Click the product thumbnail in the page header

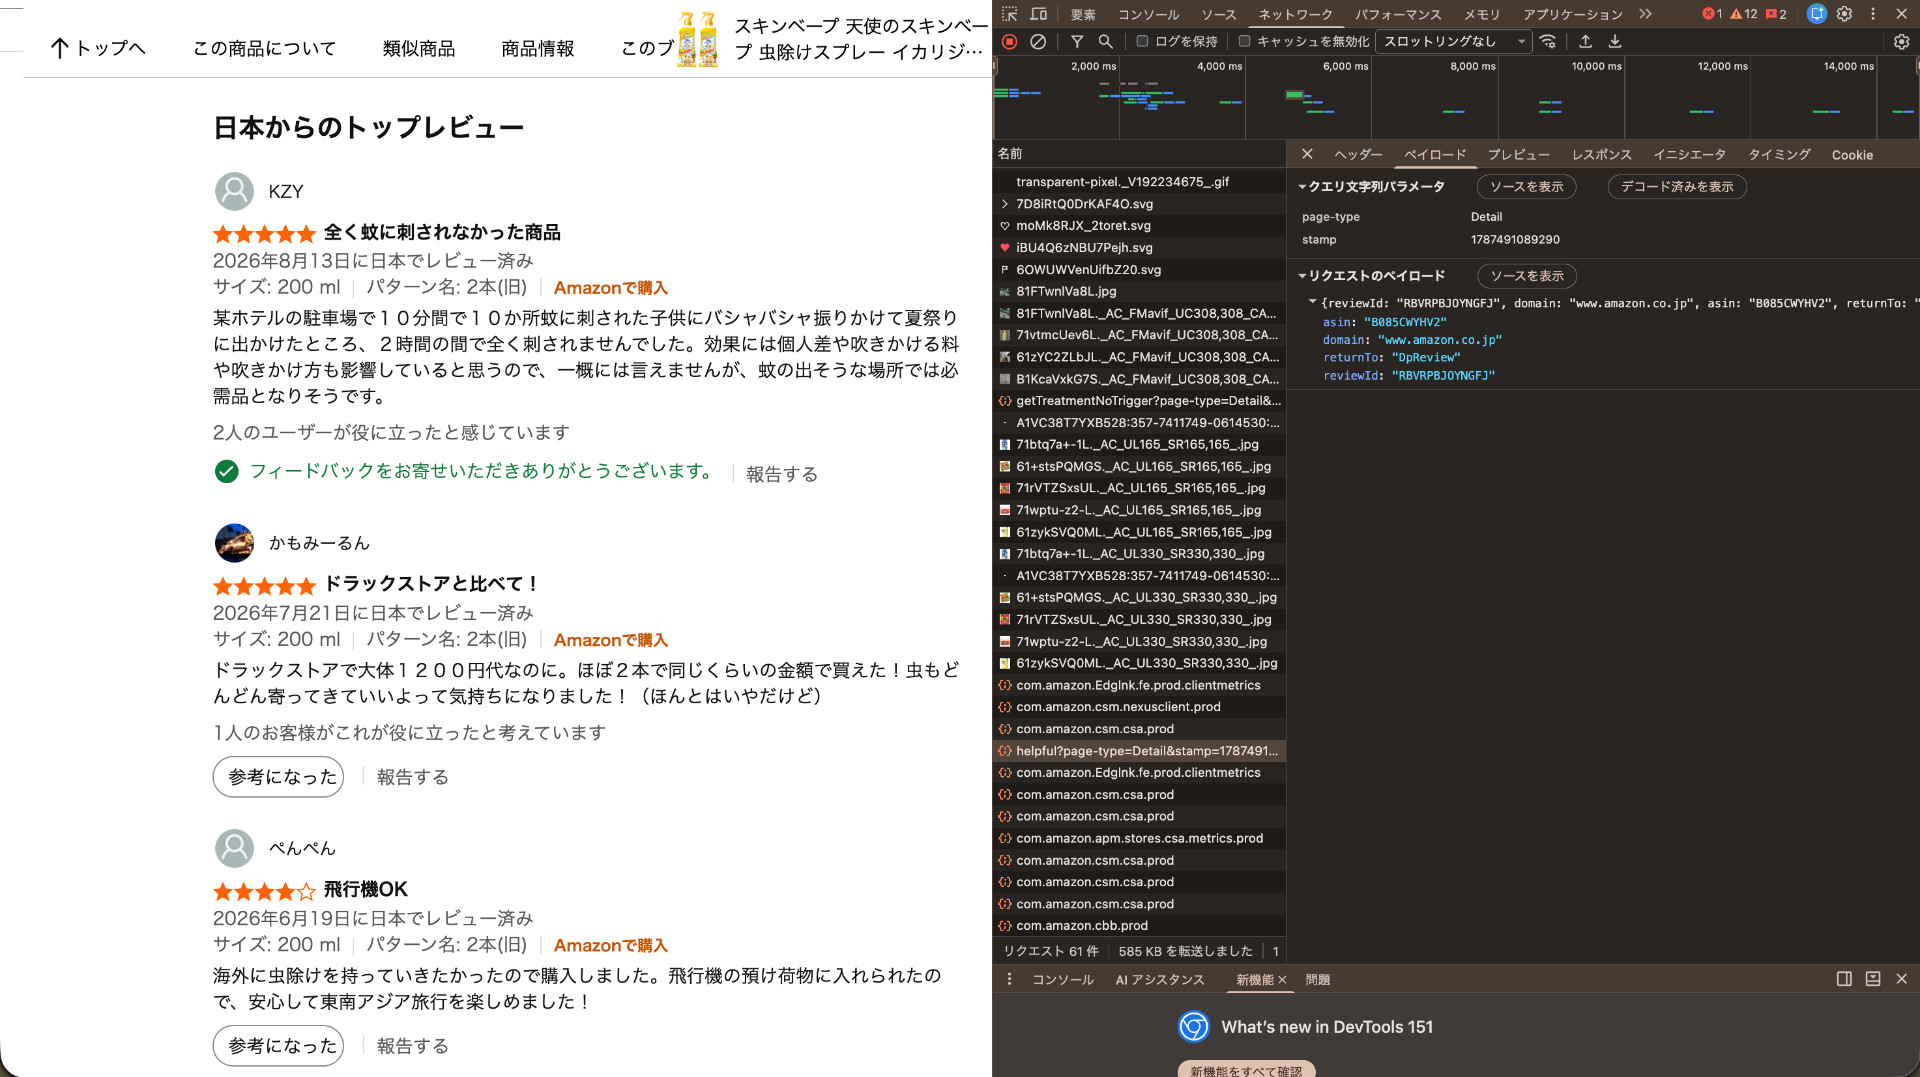pos(698,39)
